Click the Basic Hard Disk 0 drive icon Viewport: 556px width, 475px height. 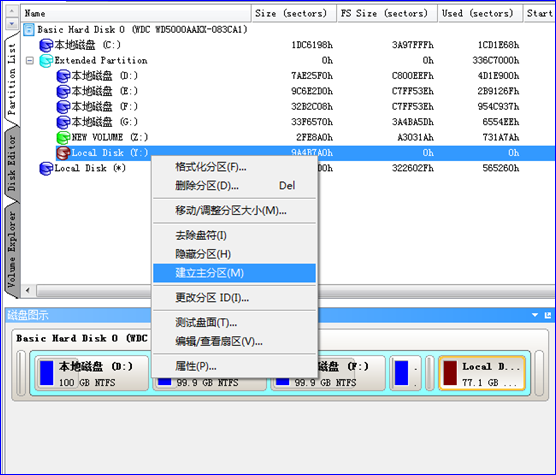(29, 30)
